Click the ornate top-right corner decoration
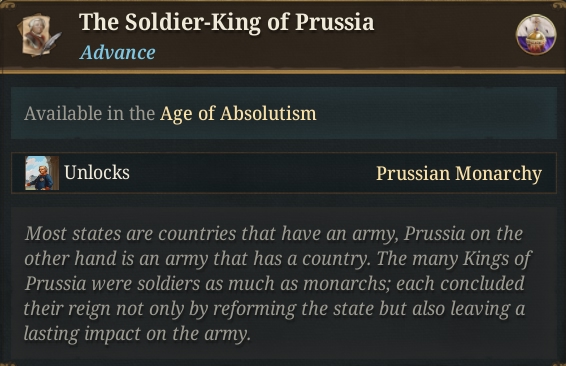Image resolution: width=566 pixels, height=366 pixels. tap(558, 5)
